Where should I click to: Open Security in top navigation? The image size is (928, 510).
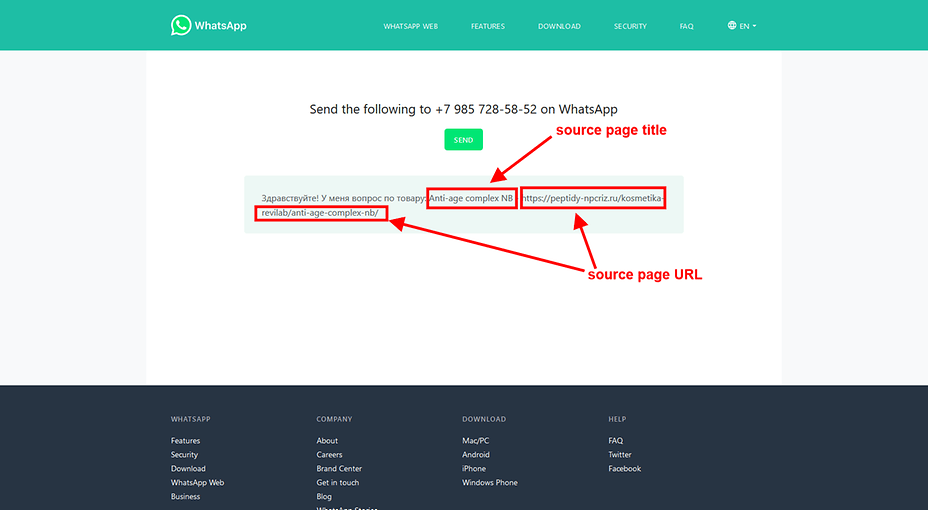(x=630, y=26)
